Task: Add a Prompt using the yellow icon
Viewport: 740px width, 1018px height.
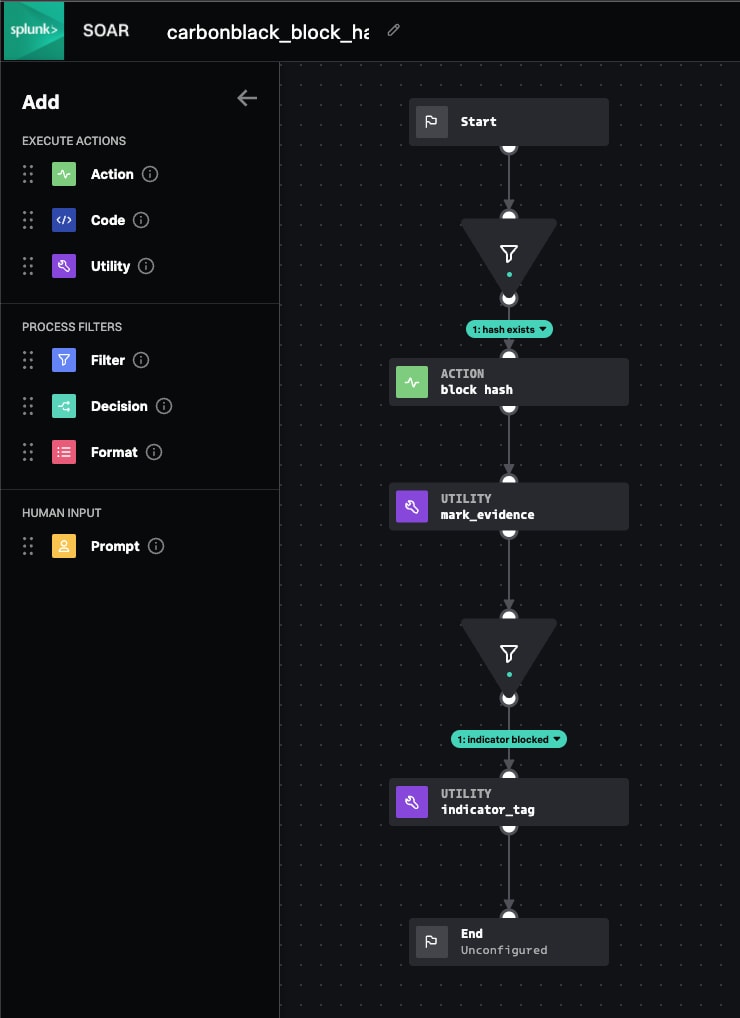Action: tap(64, 546)
